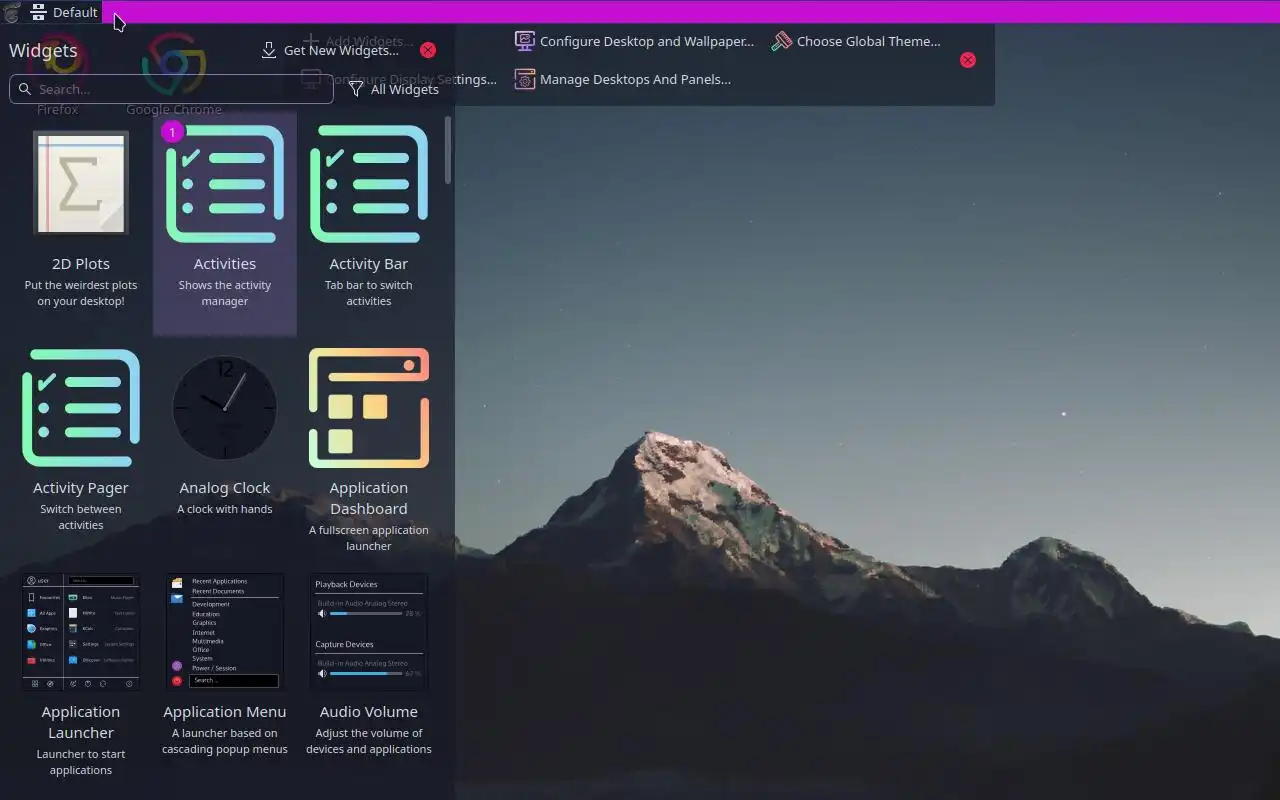Click the Widgets panel title
Image resolution: width=1280 pixels, height=800 pixels.
pyautogui.click(x=43, y=50)
